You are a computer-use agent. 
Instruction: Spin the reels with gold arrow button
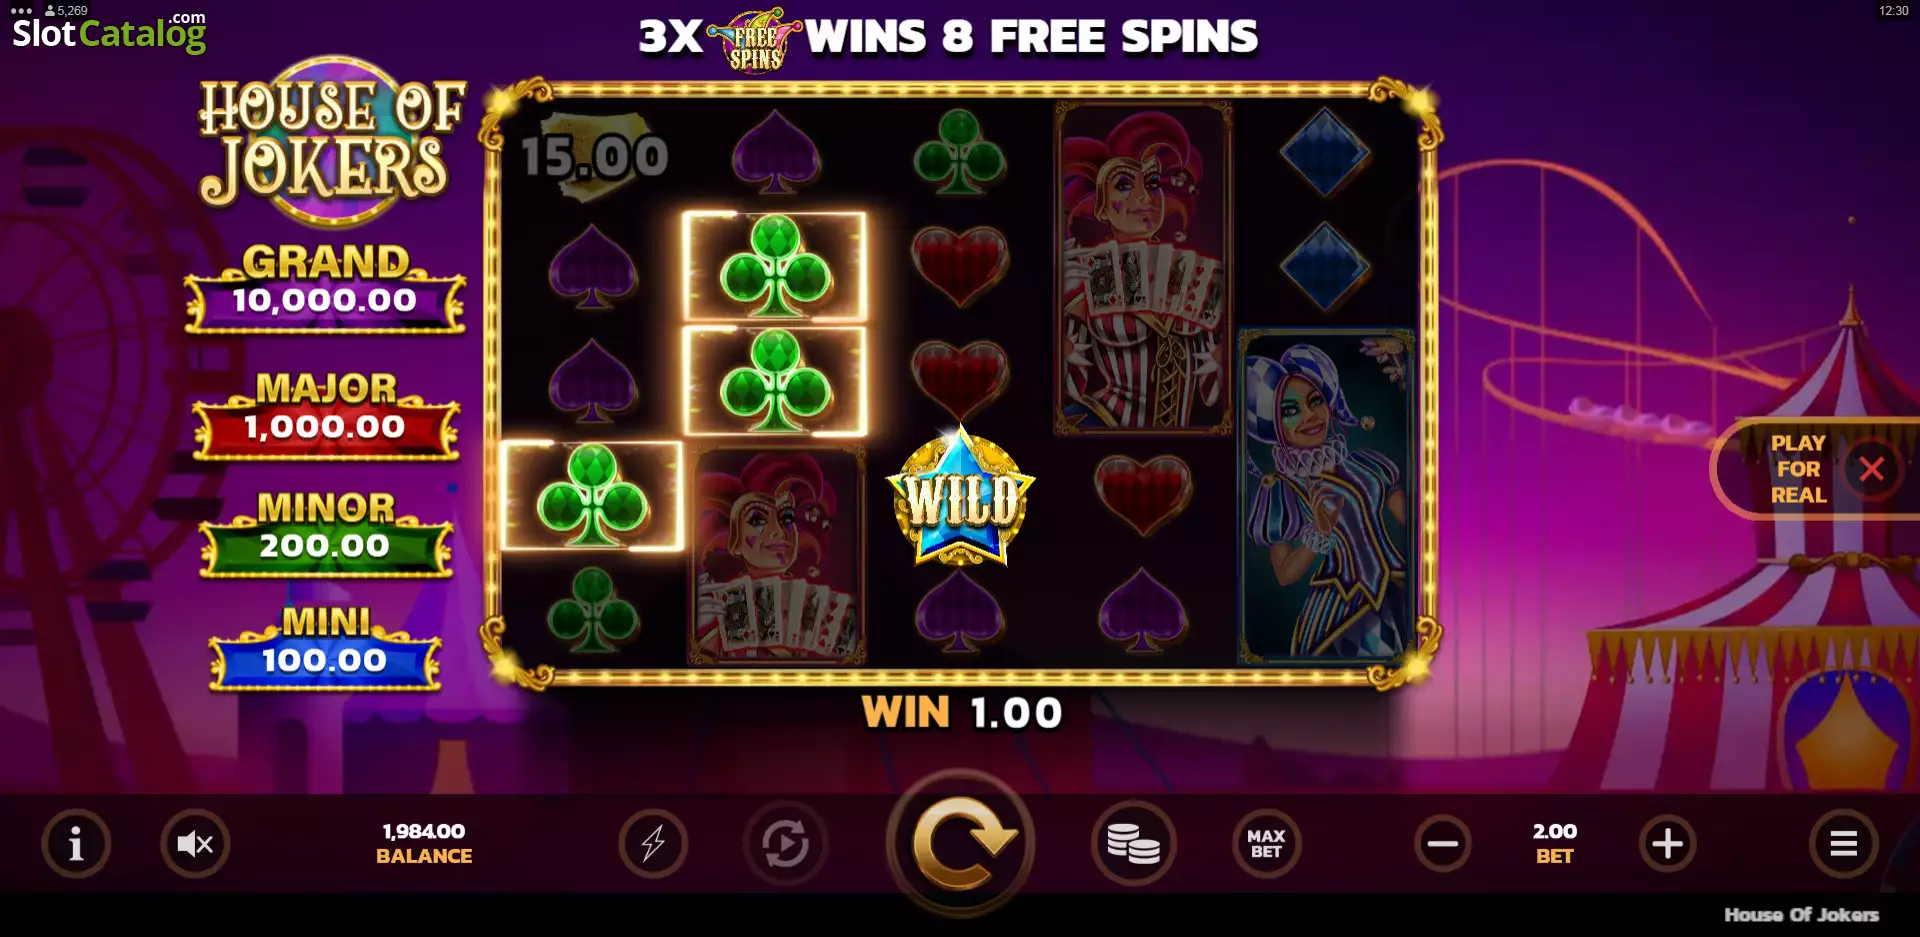coord(960,843)
